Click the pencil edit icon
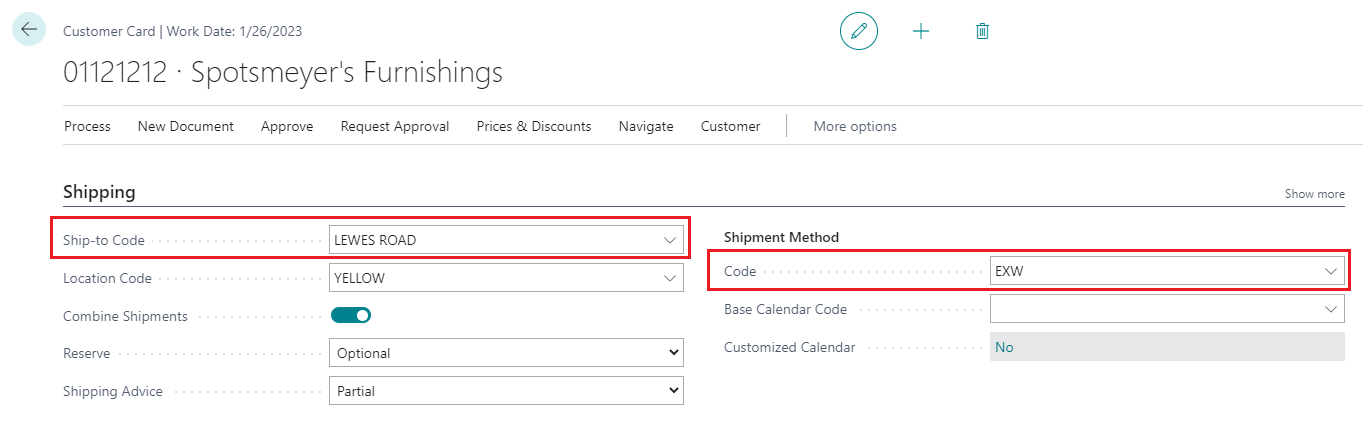The height and width of the screenshot is (432, 1363). coord(858,31)
